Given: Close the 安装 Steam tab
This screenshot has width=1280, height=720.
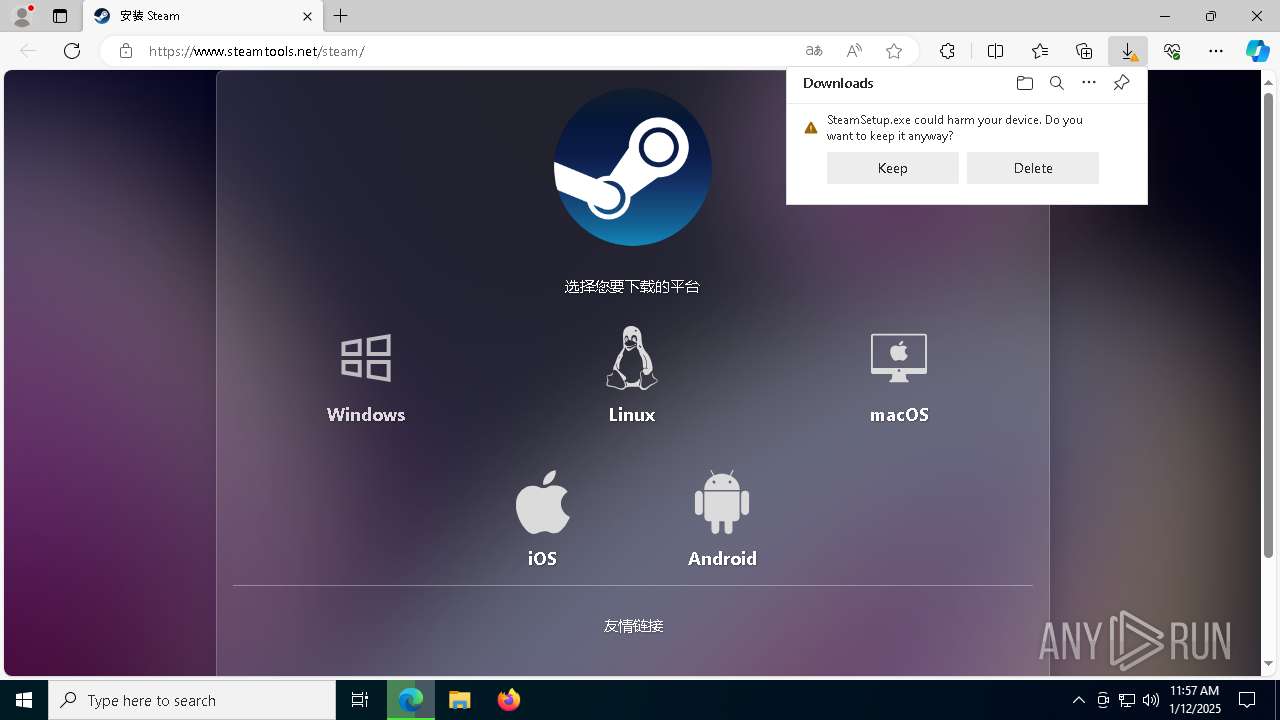Looking at the screenshot, I should [x=307, y=16].
